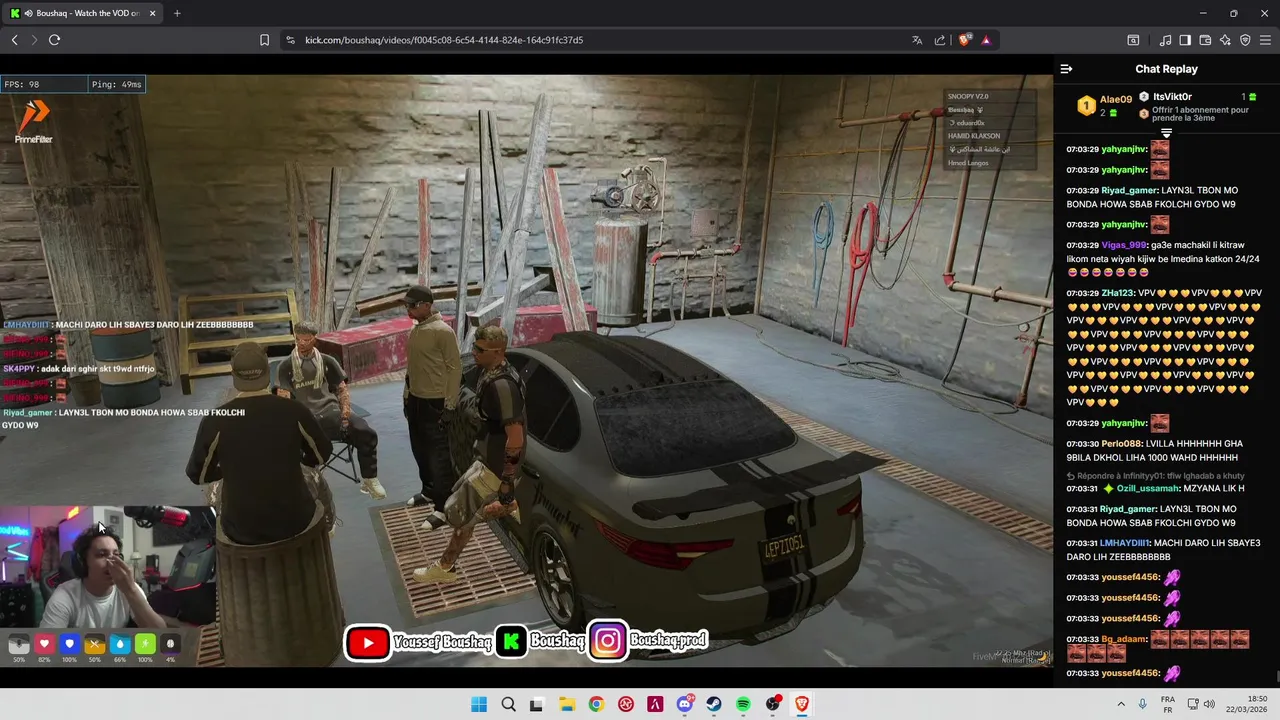Open Spotify from the taskbar
1280x720 pixels.
[x=743, y=704]
